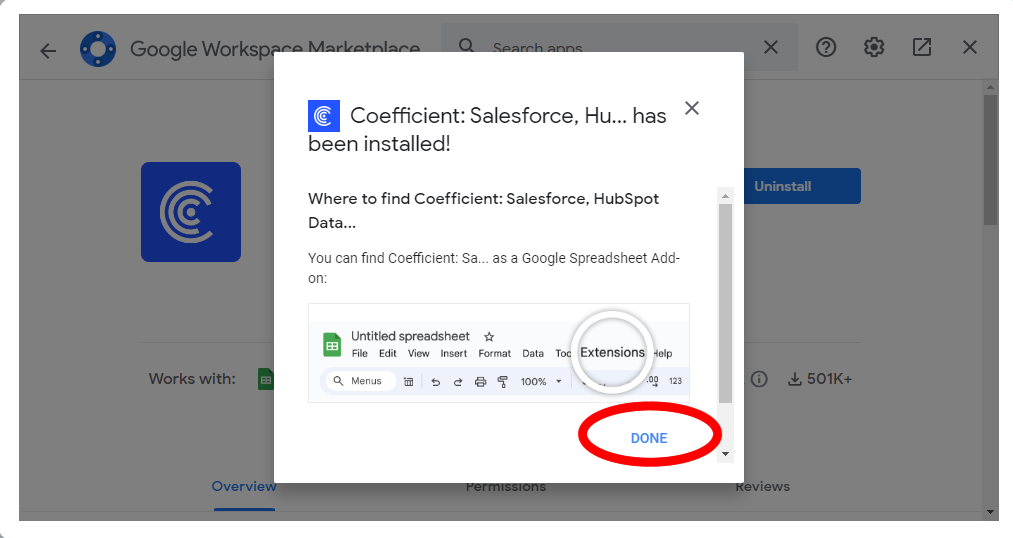Click the large Coefficient app icon
The height and width of the screenshot is (538, 1013).
[x=191, y=212]
